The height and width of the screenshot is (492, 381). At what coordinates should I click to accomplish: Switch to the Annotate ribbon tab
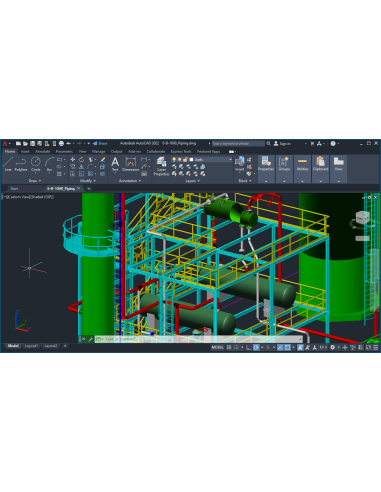point(43,152)
